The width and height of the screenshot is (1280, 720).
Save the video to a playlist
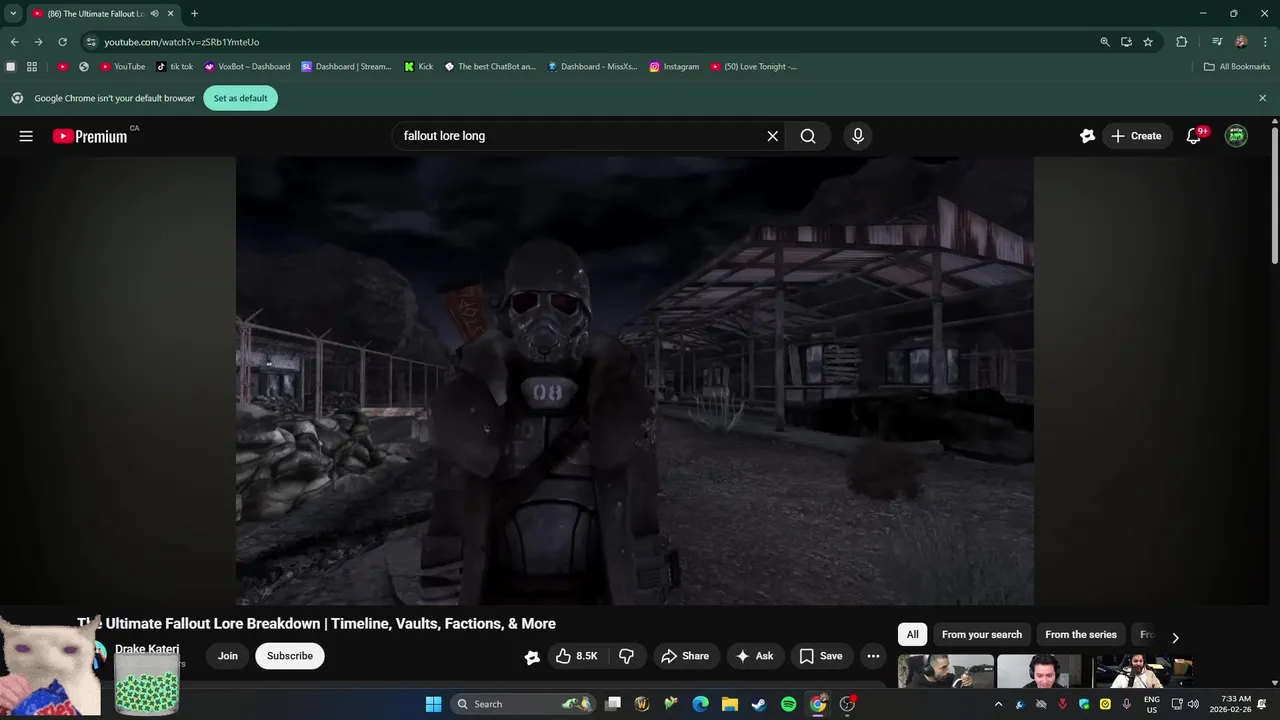821,656
